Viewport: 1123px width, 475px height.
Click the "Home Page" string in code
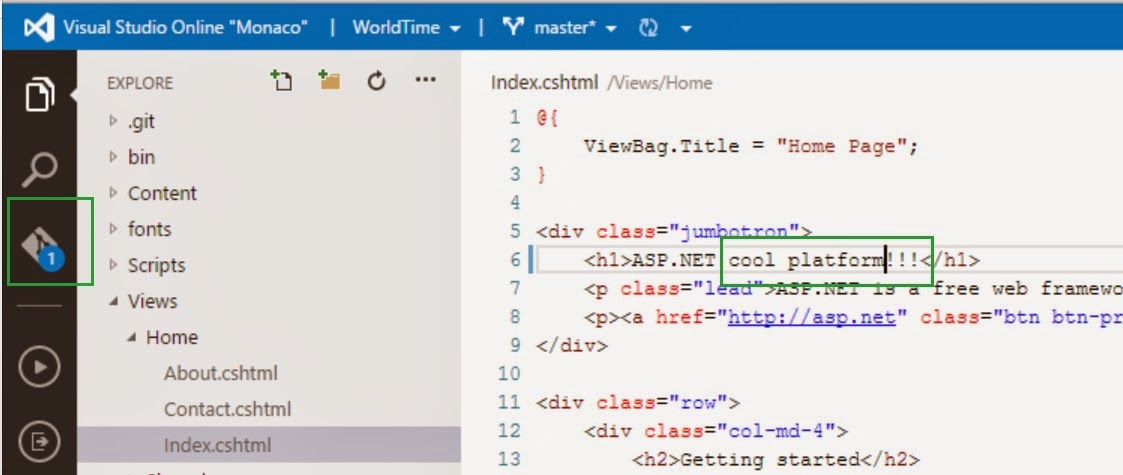842,146
